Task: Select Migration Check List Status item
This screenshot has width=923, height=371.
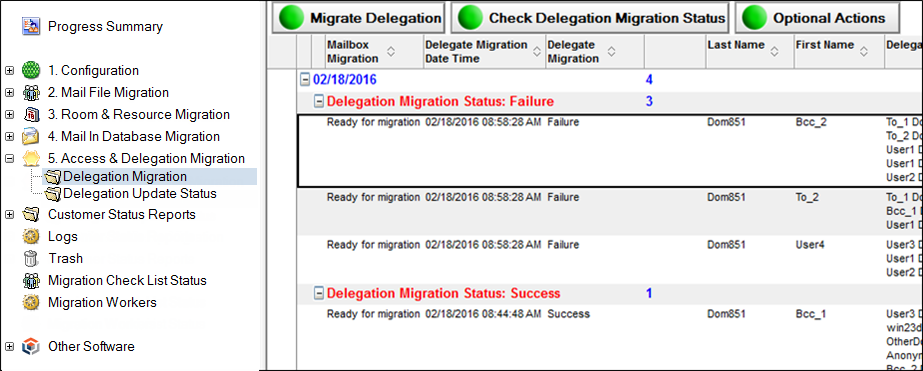Action: pos(127,280)
